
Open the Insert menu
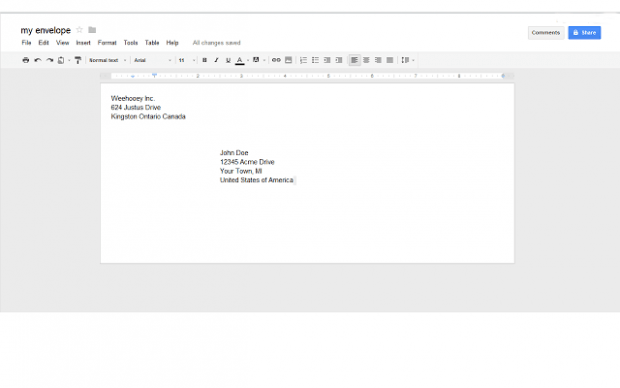(83, 43)
